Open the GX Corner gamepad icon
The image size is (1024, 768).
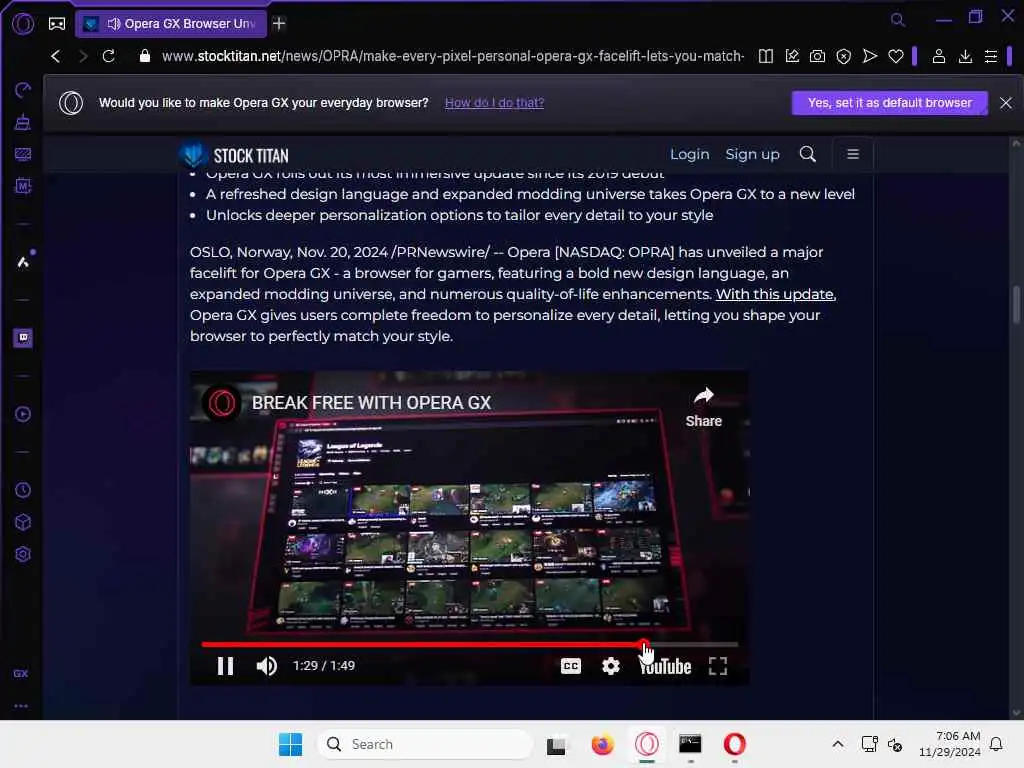tap(57, 24)
